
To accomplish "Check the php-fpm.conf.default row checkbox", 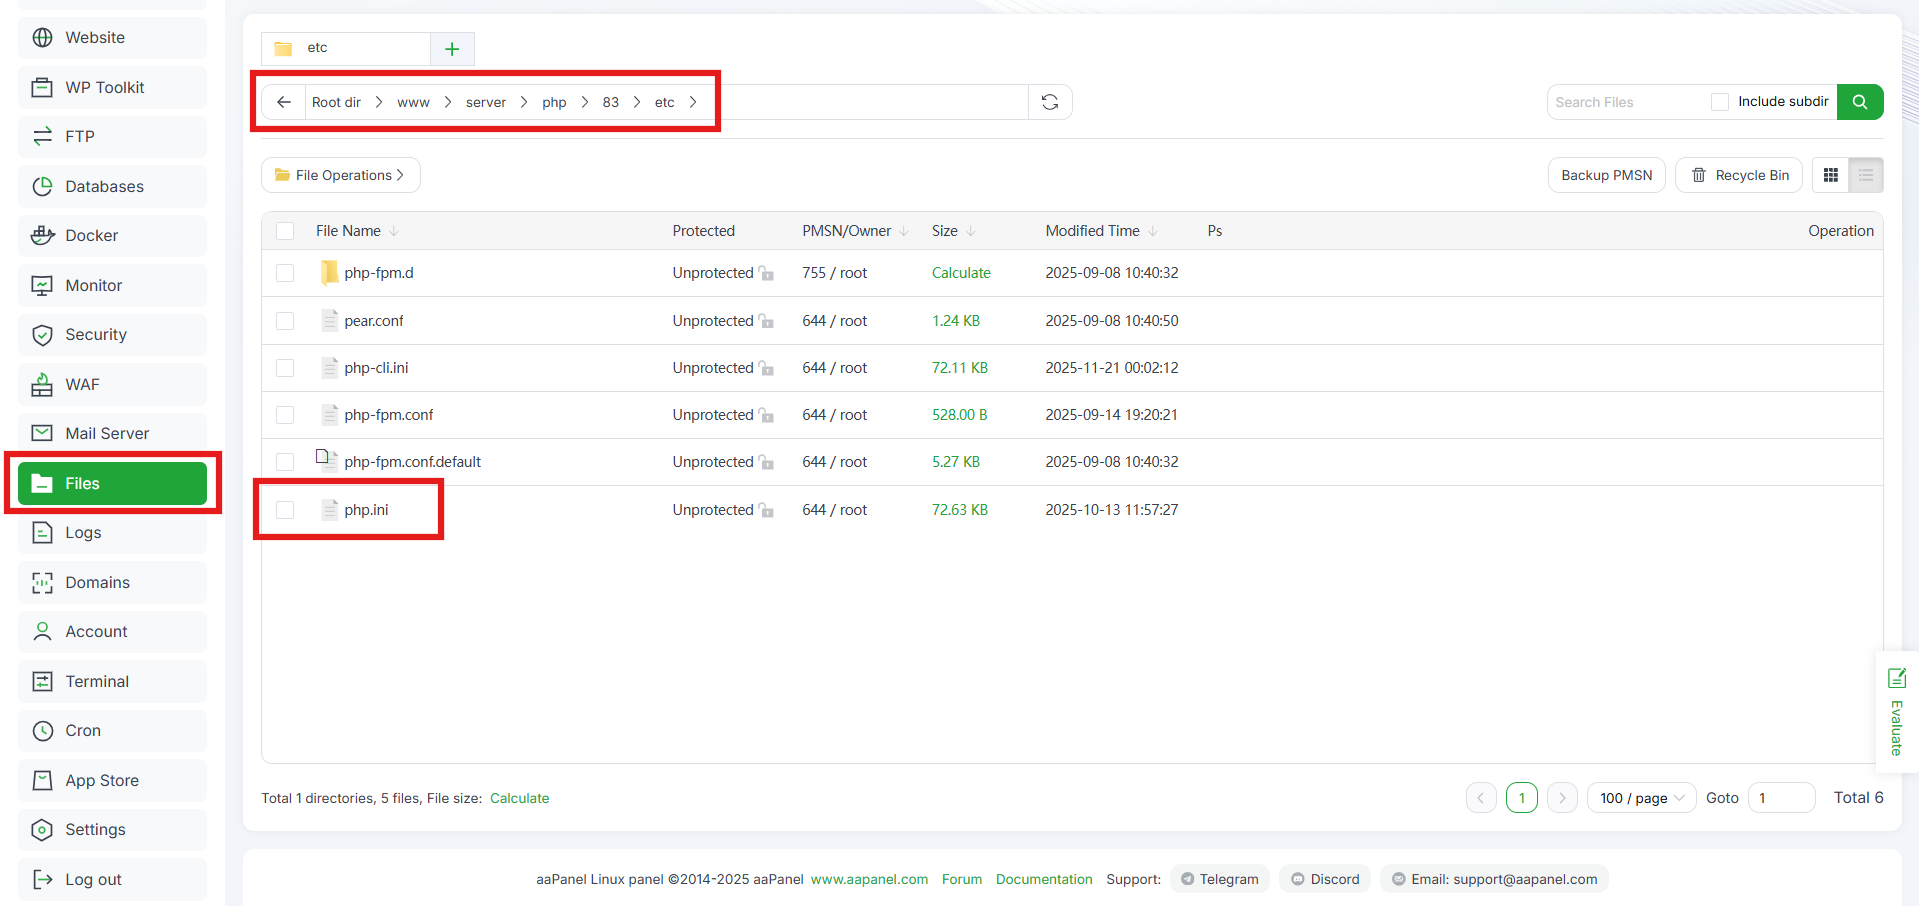I will (285, 462).
